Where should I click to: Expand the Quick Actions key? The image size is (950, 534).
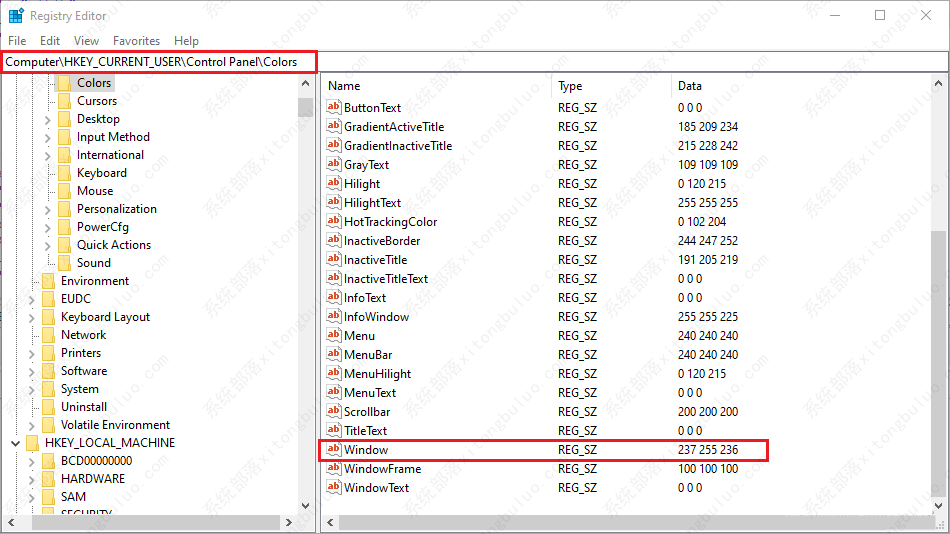coord(47,245)
